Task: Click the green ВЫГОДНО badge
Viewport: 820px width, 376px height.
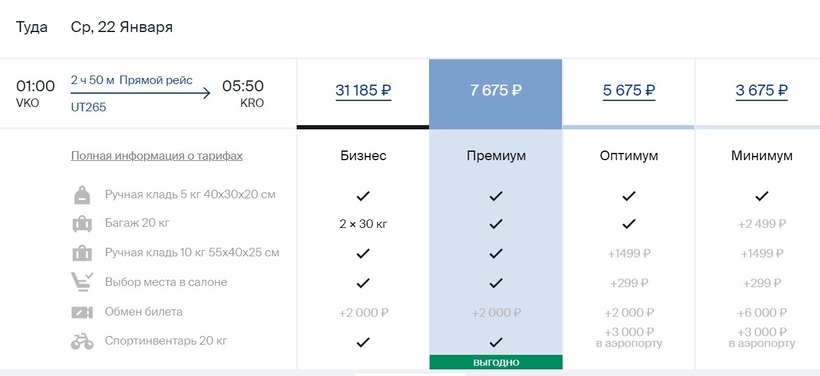Action: [496, 362]
